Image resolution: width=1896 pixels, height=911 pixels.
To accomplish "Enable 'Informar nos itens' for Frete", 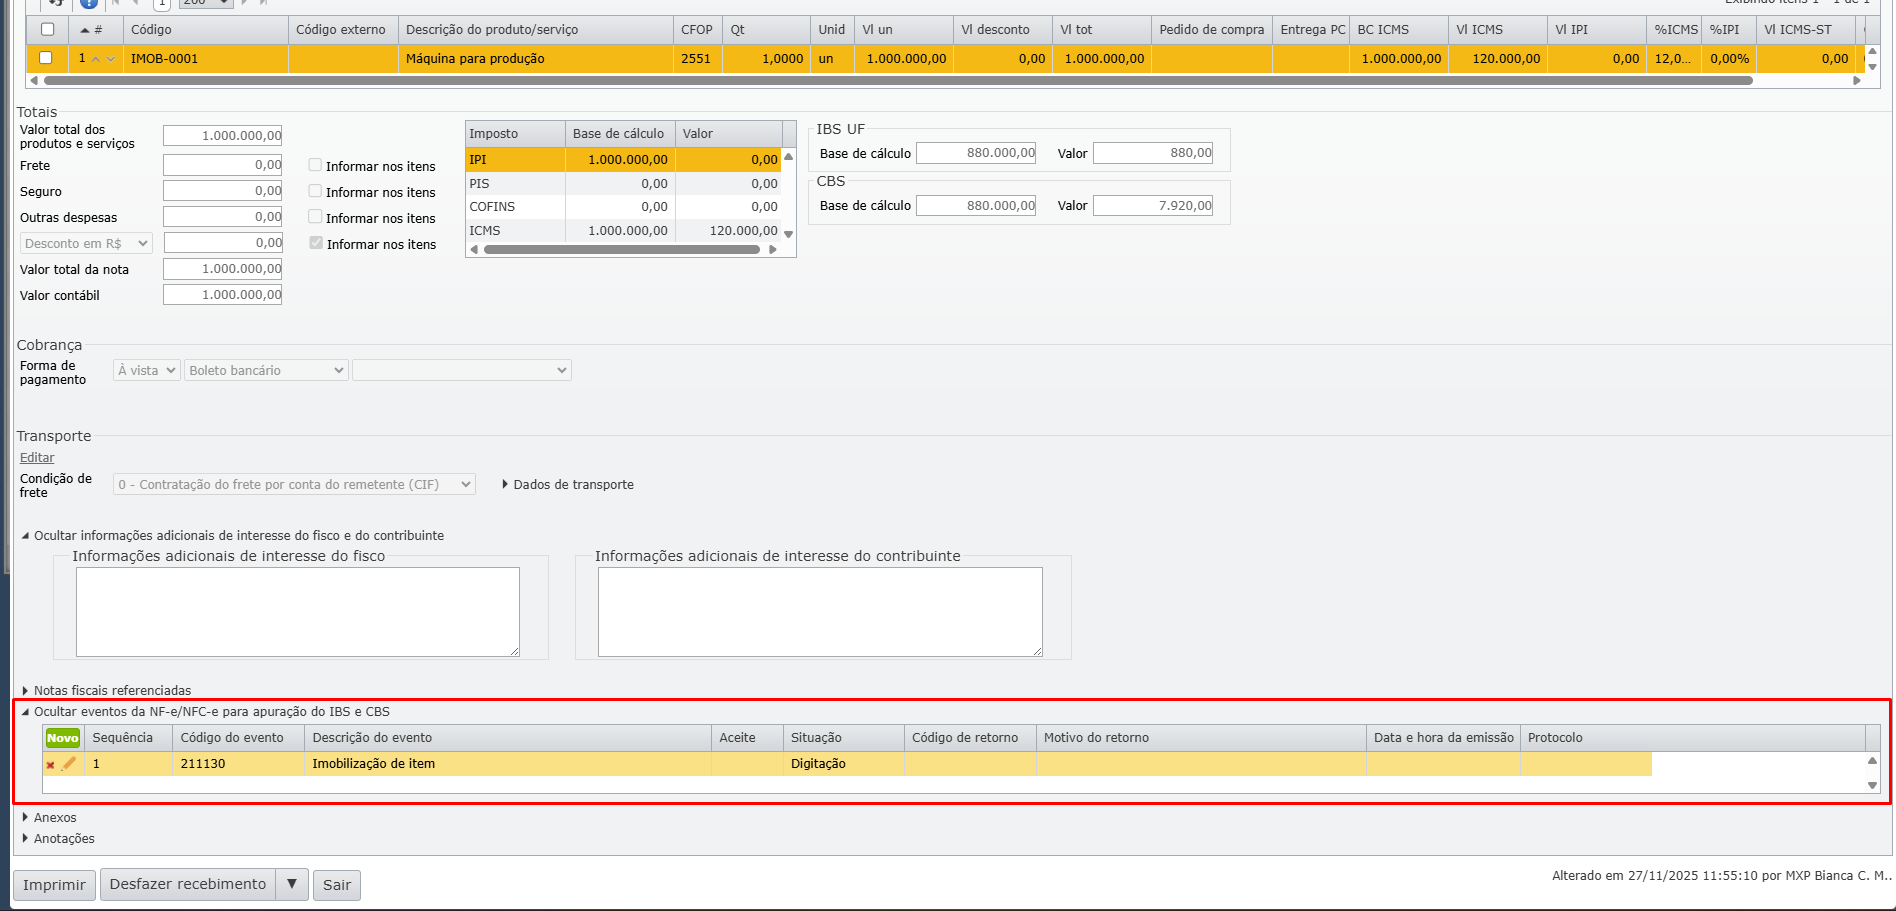I will [x=315, y=166].
